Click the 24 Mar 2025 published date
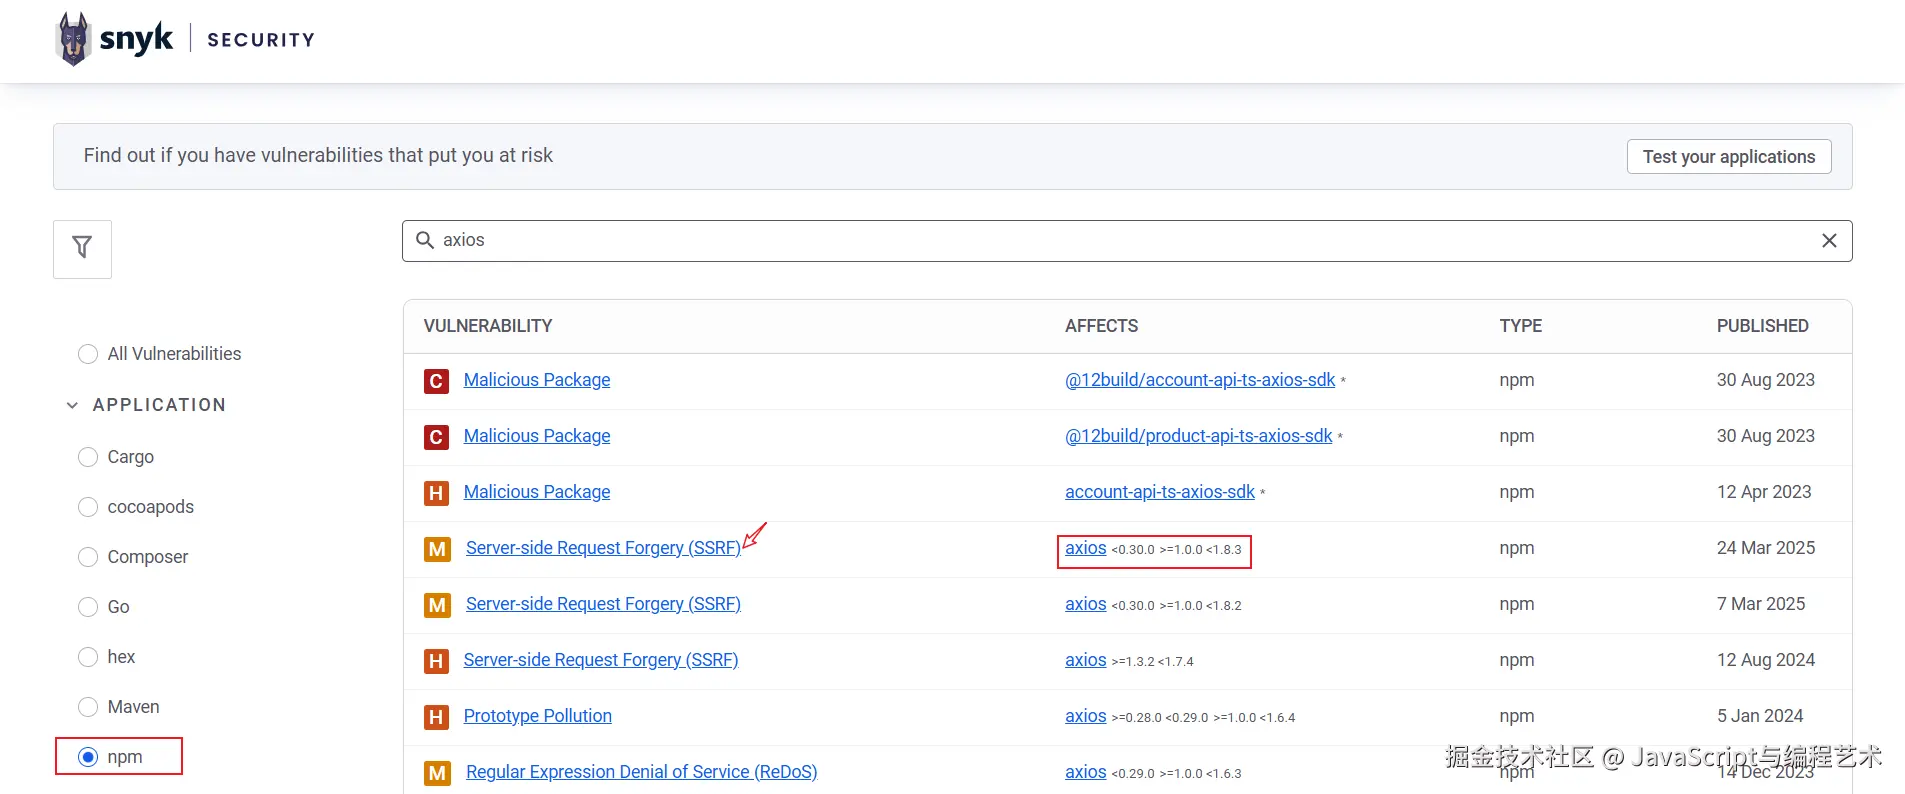Image resolution: width=1905 pixels, height=794 pixels. [1766, 548]
